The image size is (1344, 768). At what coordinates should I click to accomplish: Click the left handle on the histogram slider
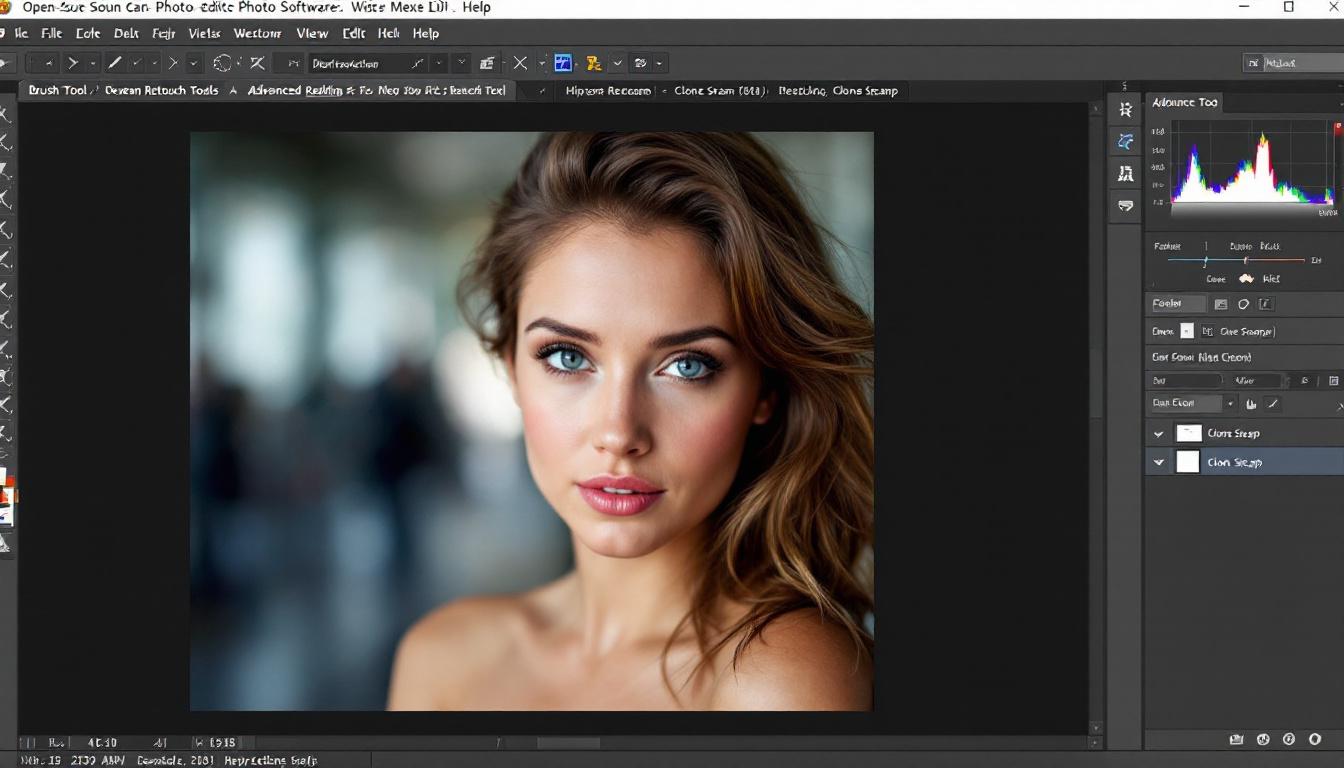1206,261
